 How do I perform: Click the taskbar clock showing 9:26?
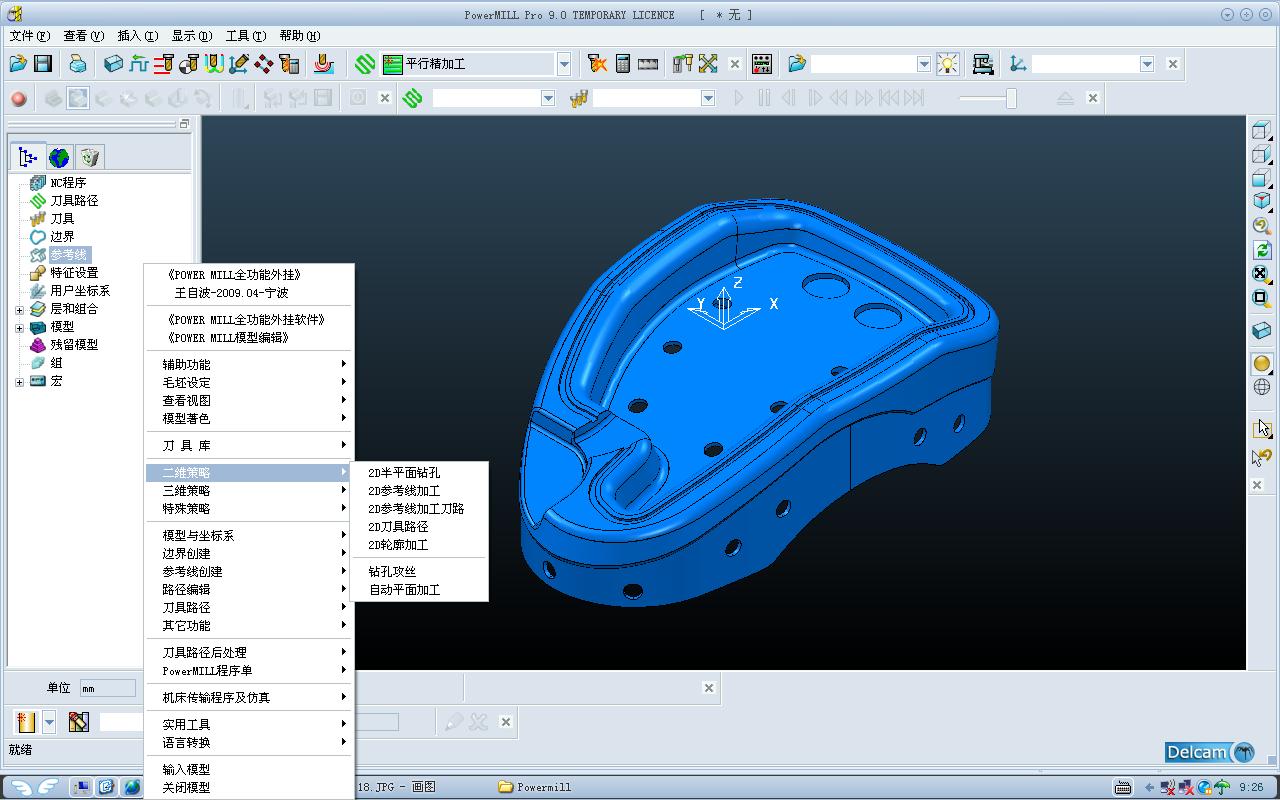point(1251,787)
